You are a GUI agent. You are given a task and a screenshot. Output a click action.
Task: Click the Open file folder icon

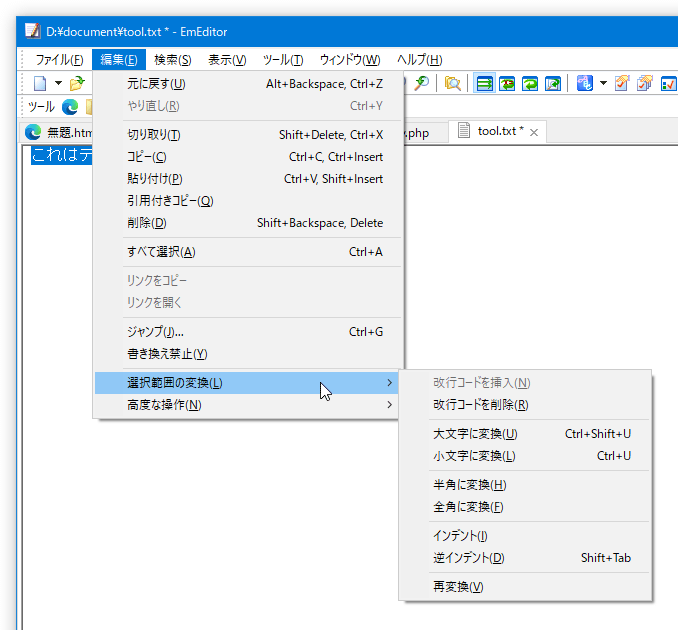[77, 83]
